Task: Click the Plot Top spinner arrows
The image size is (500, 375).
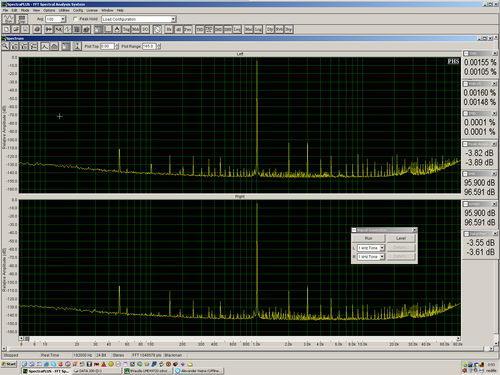Action: 117,46
